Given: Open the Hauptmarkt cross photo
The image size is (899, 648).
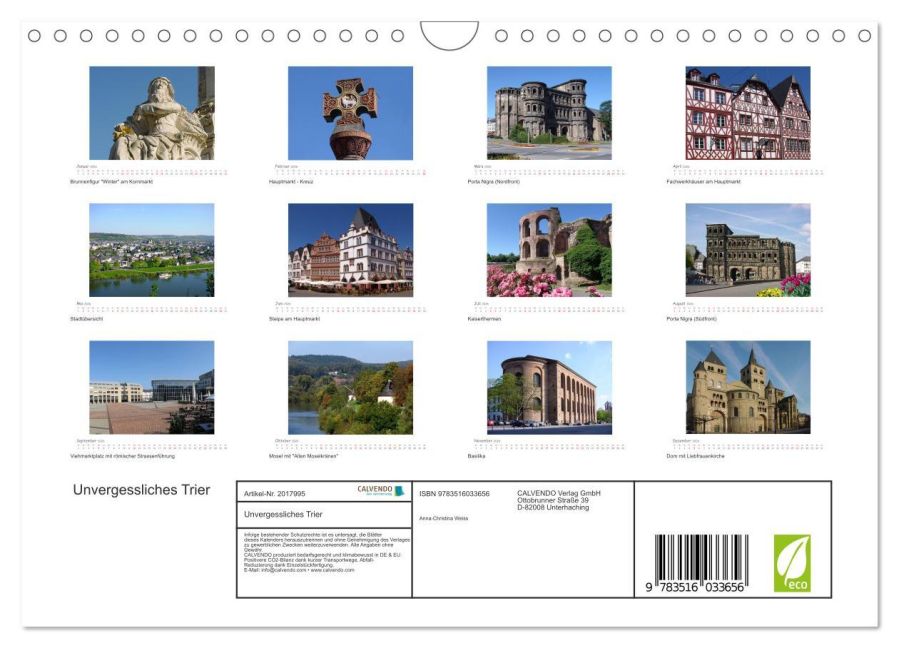Looking at the screenshot, I should coord(350,113).
